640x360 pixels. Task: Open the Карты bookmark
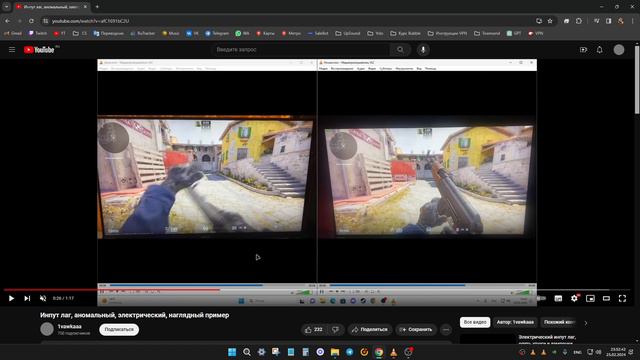265,33
